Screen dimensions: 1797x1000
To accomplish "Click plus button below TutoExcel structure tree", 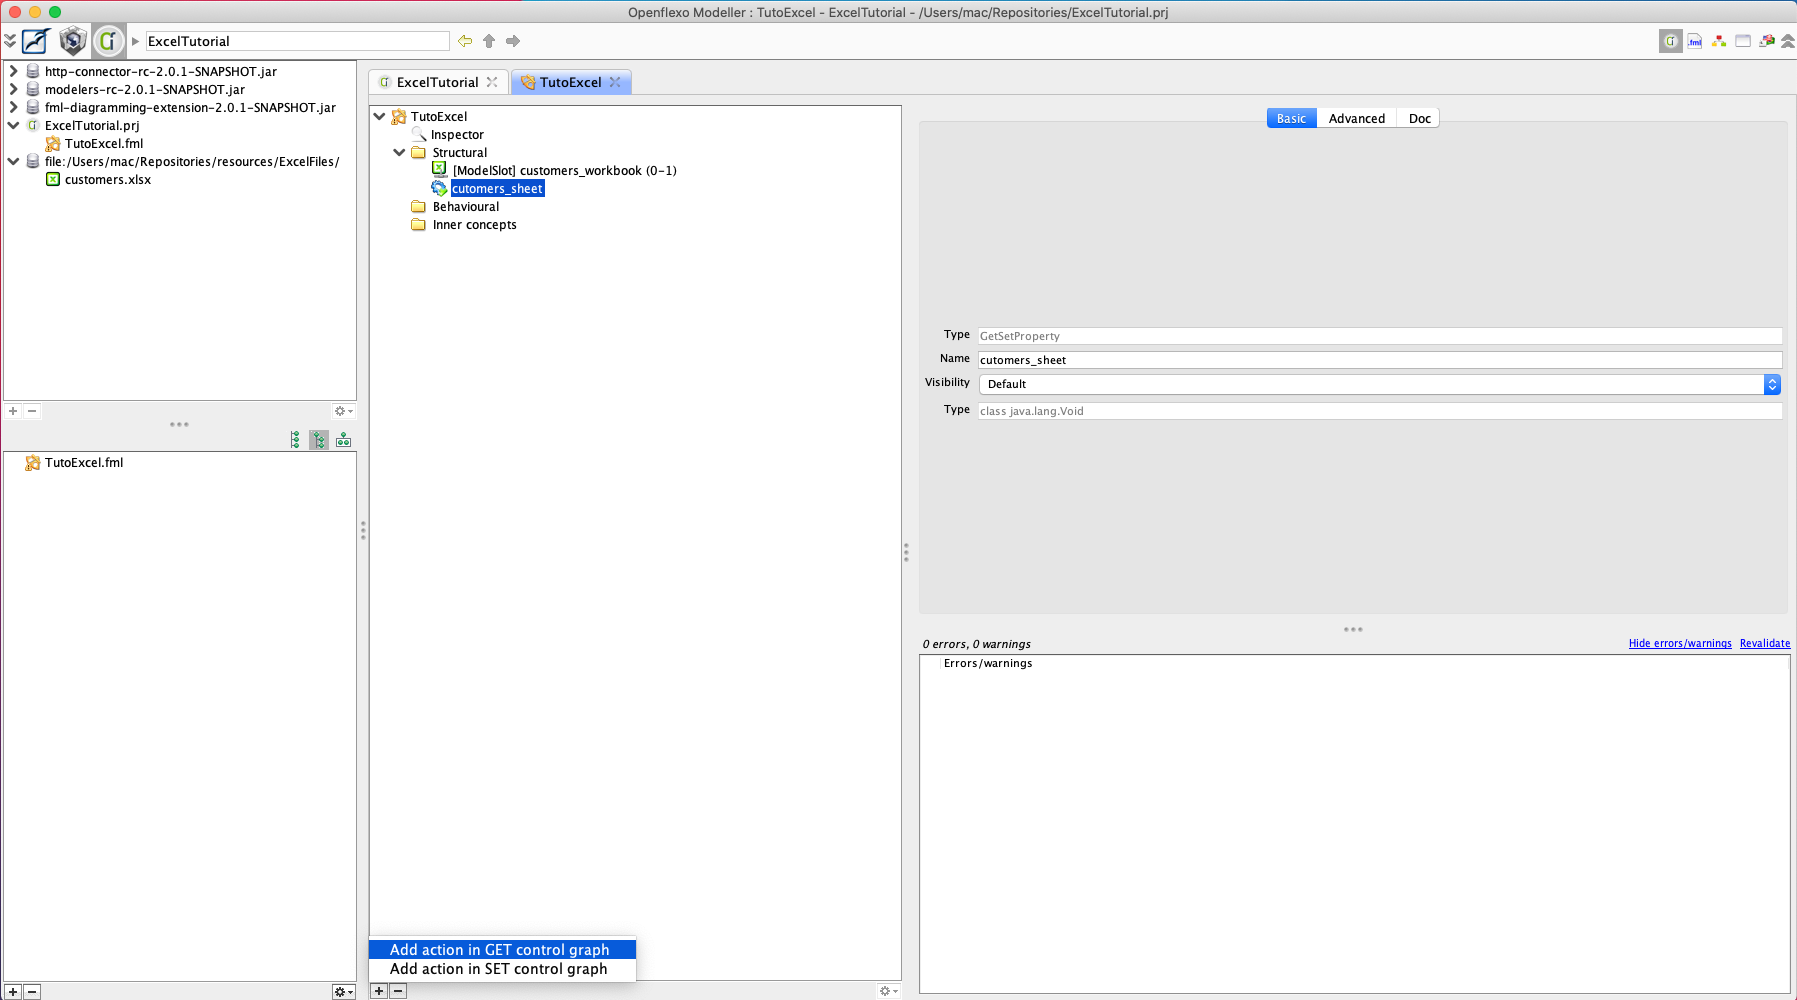I will [379, 991].
